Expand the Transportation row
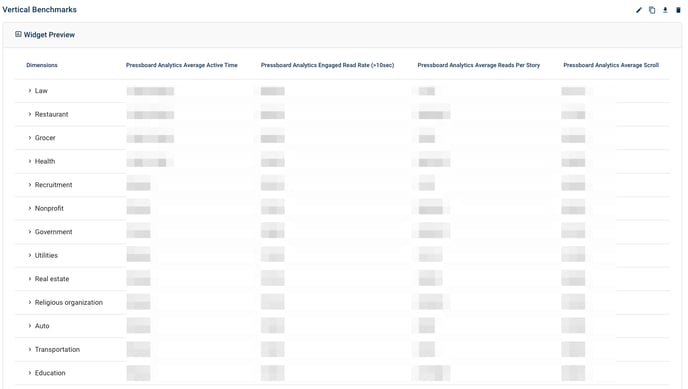 (30, 350)
